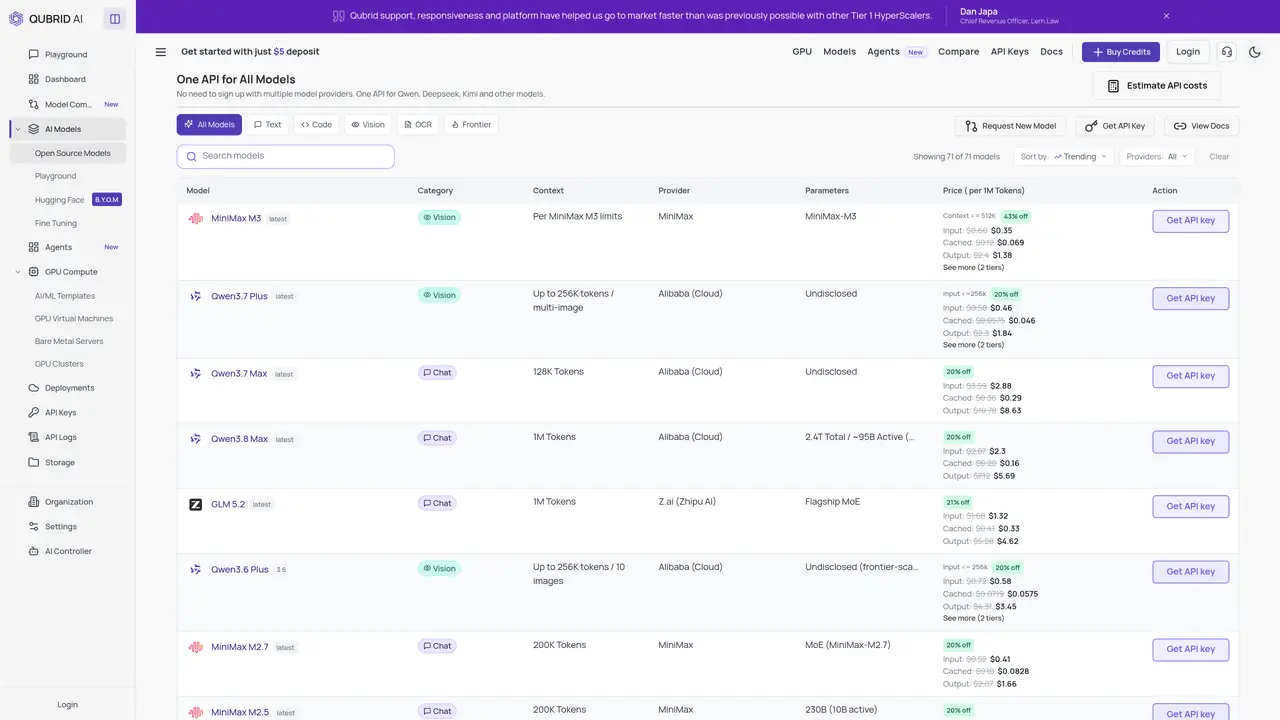Select the OCR filter tab

[418, 125]
